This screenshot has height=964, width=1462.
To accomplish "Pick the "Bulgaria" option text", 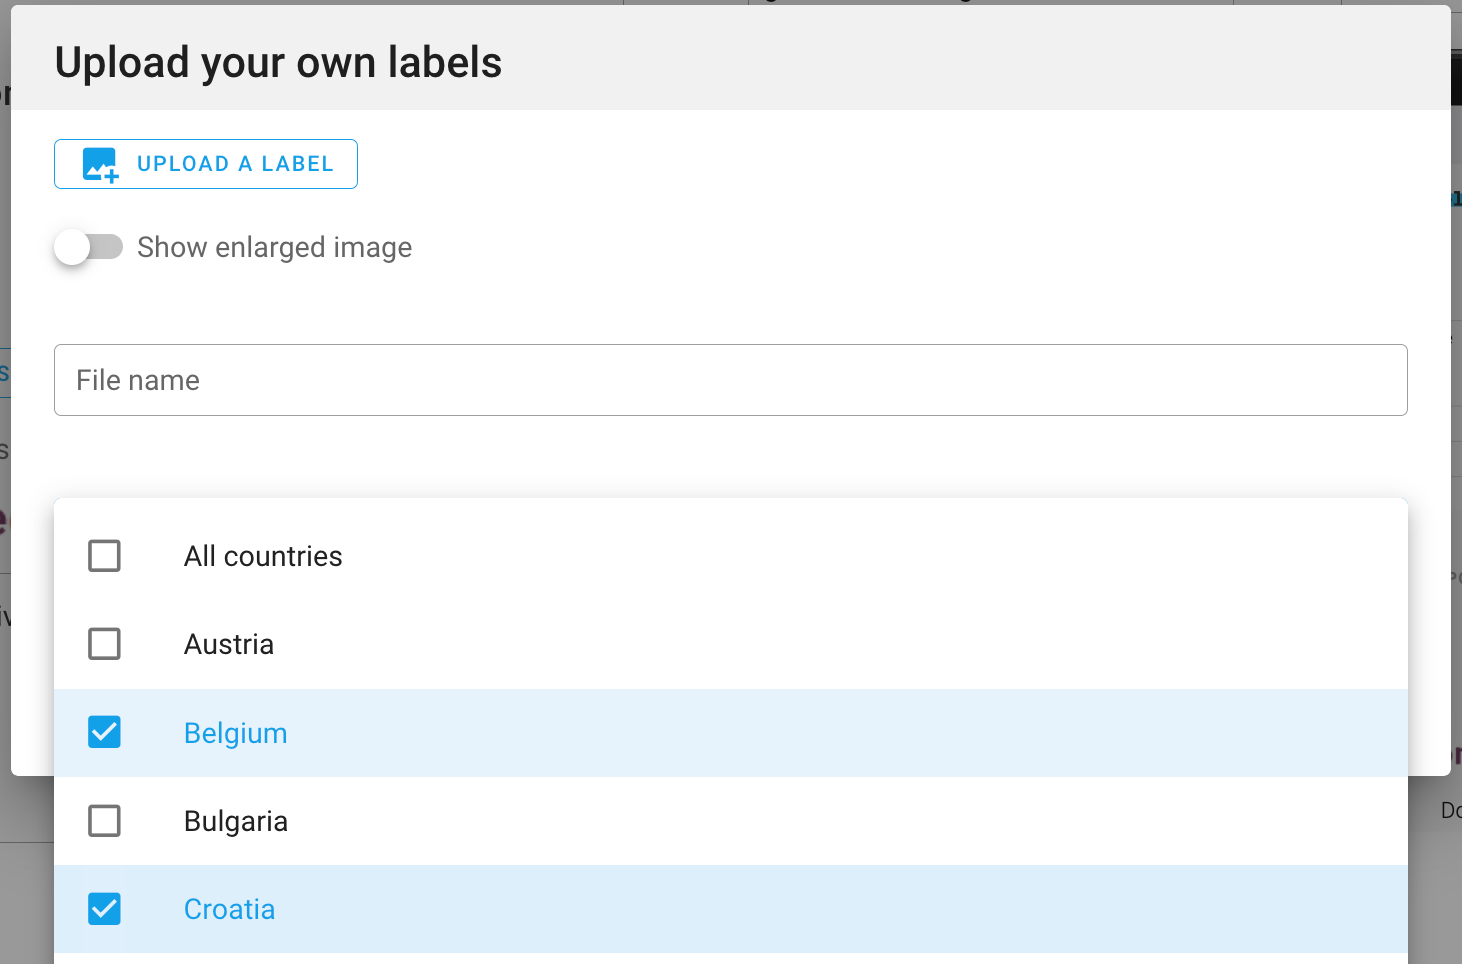I will [x=236, y=821].
